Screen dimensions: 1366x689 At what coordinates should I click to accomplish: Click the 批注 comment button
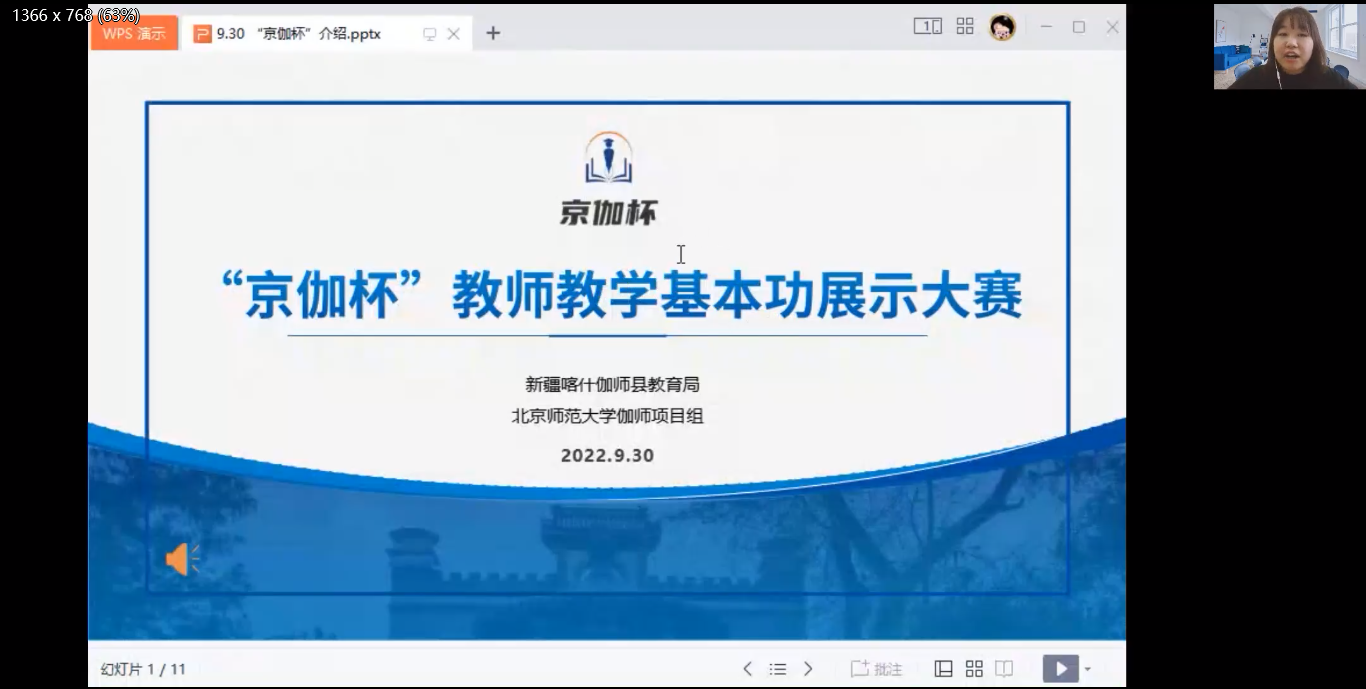click(876, 669)
